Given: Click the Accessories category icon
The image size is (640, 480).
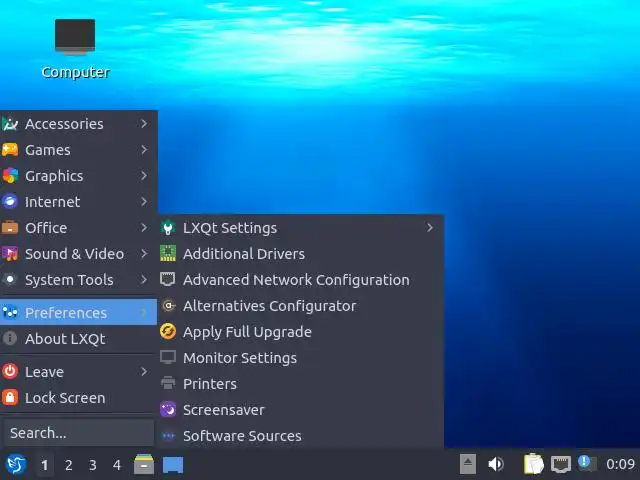Looking at the screenshot, I should point(10,124).
